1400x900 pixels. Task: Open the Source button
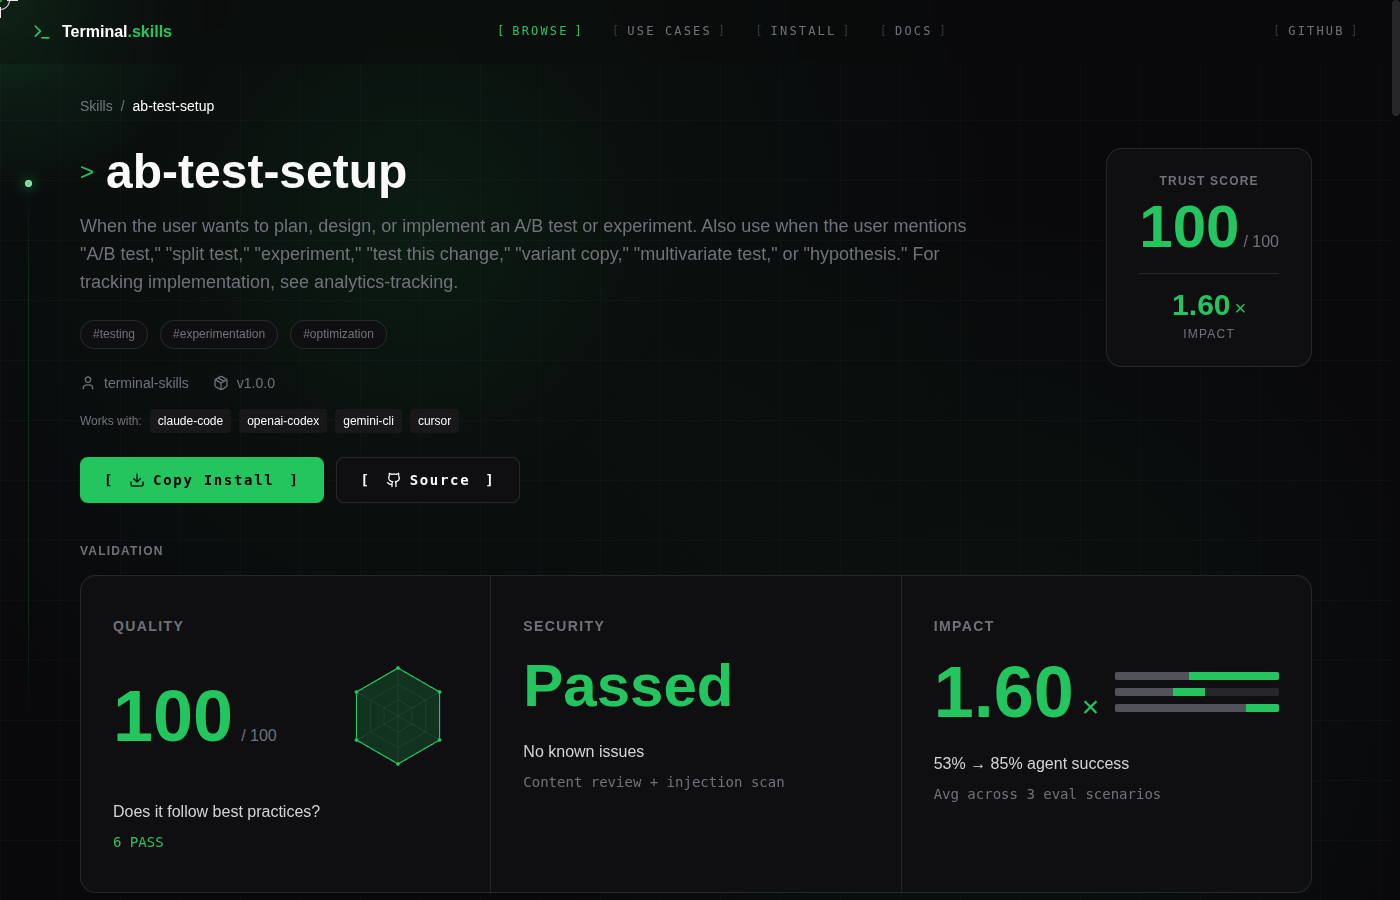tap(428, 480)
